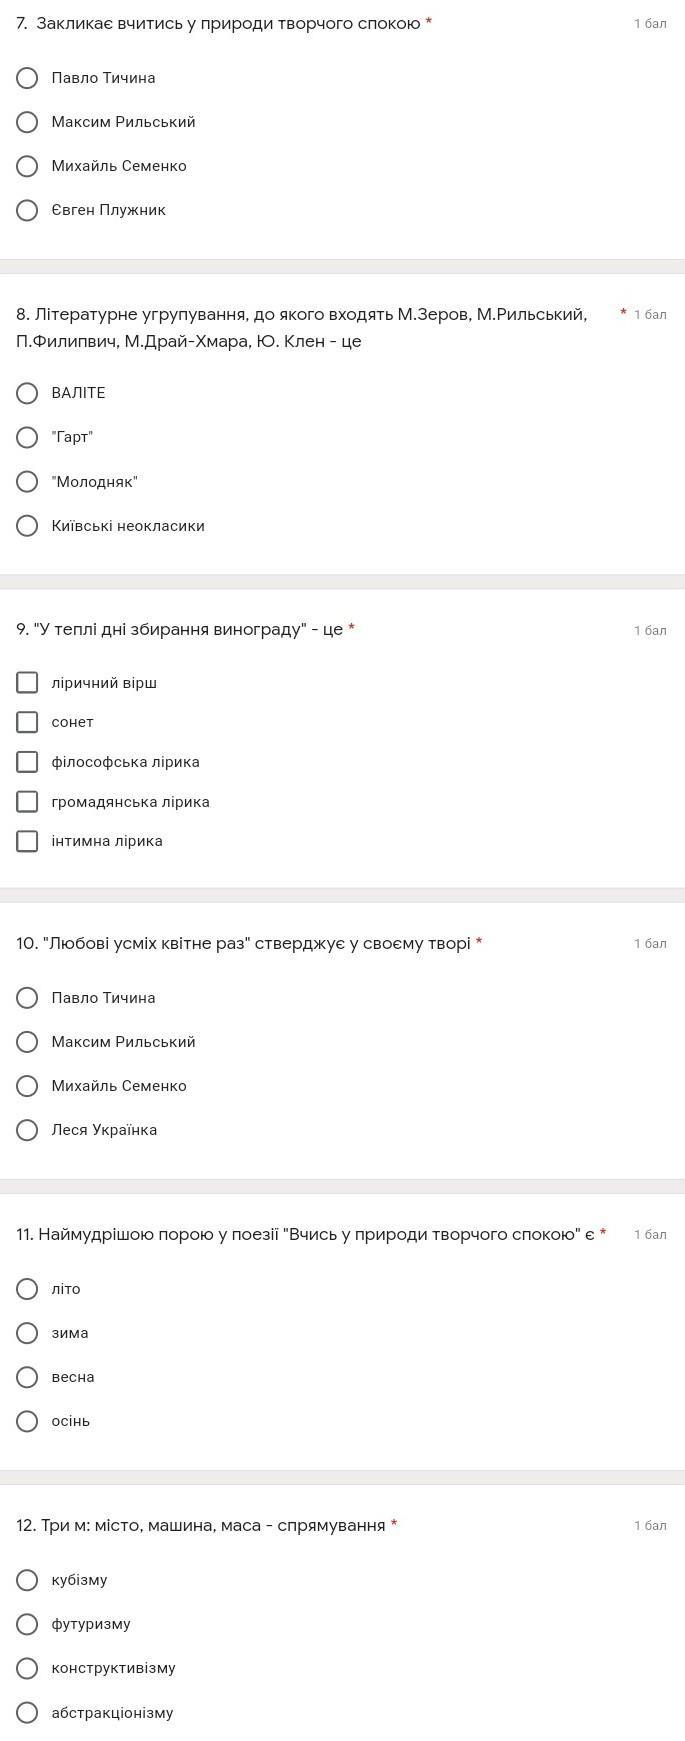Select конструктивізму radio option

point(27,1668)
